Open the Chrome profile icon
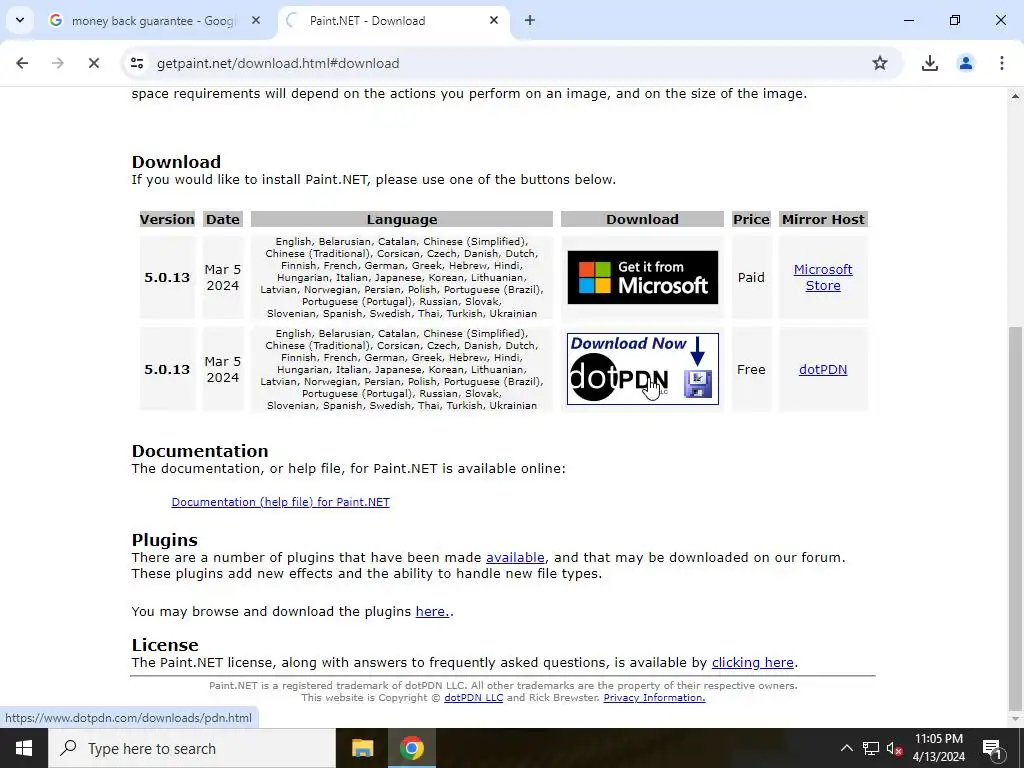 click(965, 63)
